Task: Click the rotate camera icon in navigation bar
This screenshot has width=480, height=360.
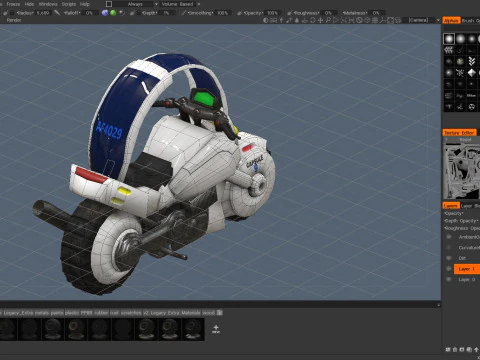Action: (x=313, y=20)
